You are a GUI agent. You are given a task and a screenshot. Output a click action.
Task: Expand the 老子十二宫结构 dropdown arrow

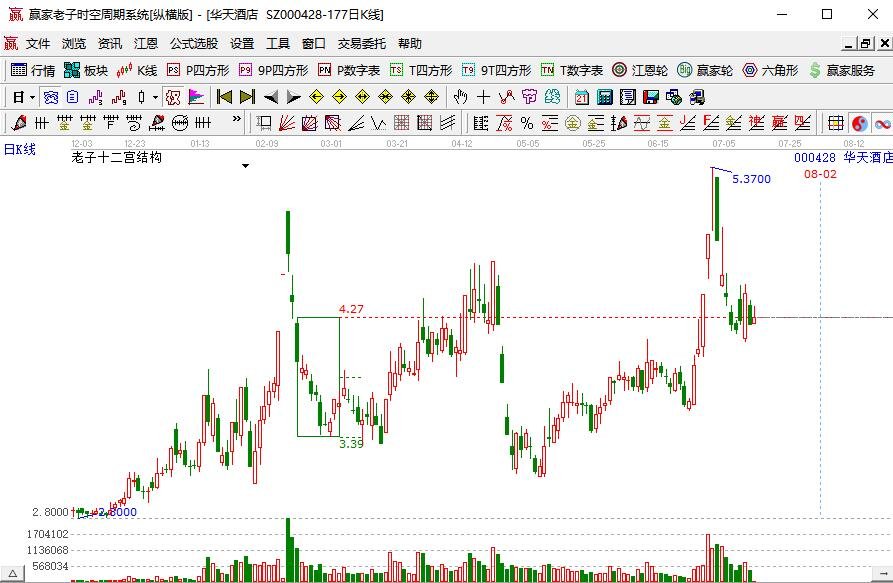(245, 166)
